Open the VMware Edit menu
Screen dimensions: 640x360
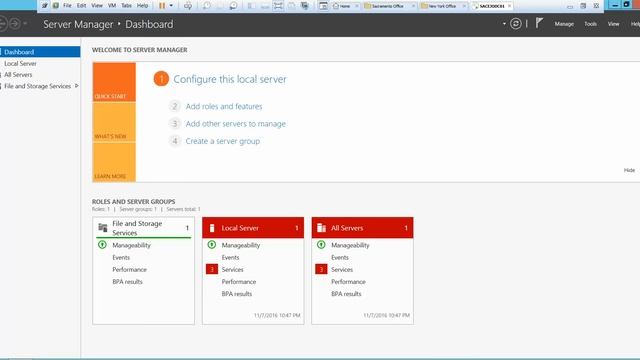click(x=82, y=6)
